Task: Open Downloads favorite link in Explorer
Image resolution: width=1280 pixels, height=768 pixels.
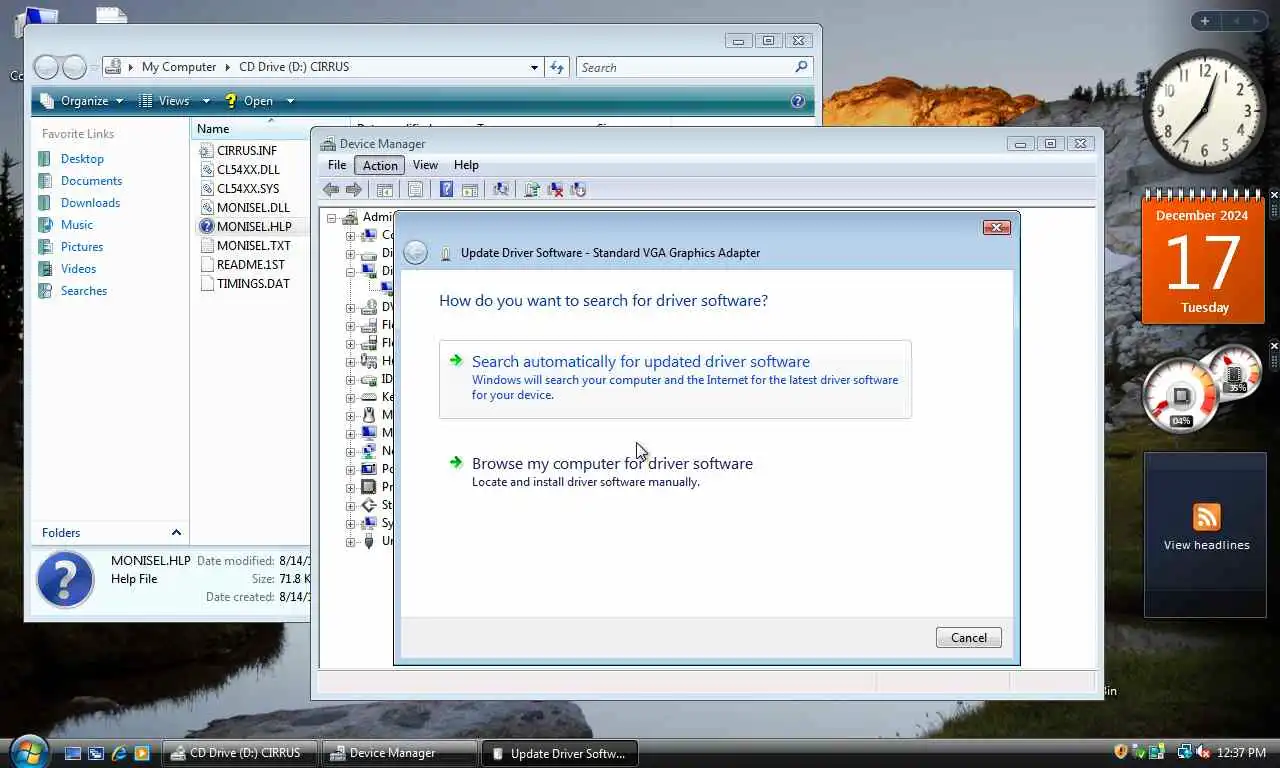Action: click(x=90, y=203)
